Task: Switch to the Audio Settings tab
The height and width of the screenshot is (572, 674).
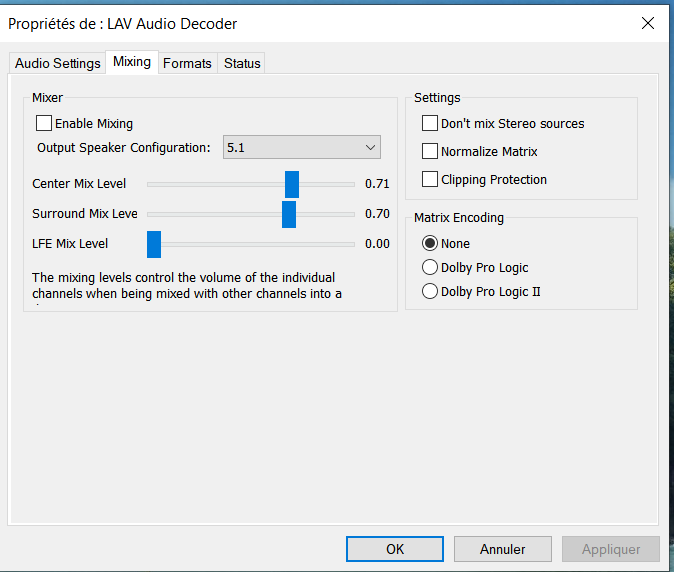Action: [x=58, y=63]
